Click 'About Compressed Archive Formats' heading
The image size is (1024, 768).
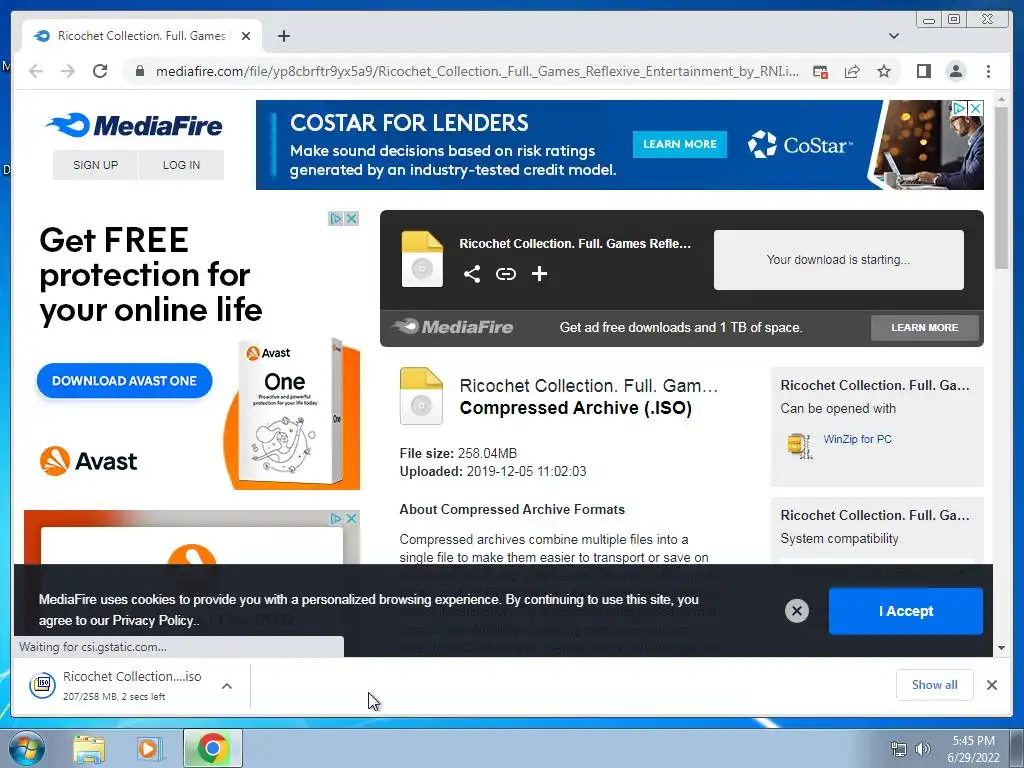click(512, 510)
